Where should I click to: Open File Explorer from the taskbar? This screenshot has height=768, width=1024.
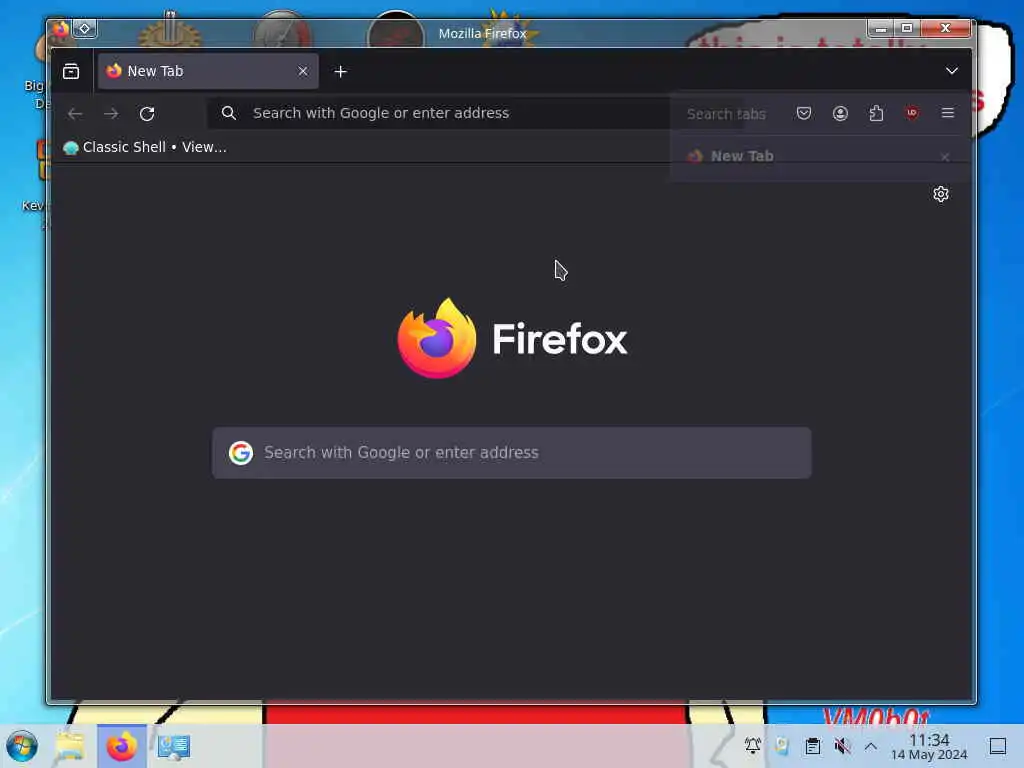[x=70, y=746]
